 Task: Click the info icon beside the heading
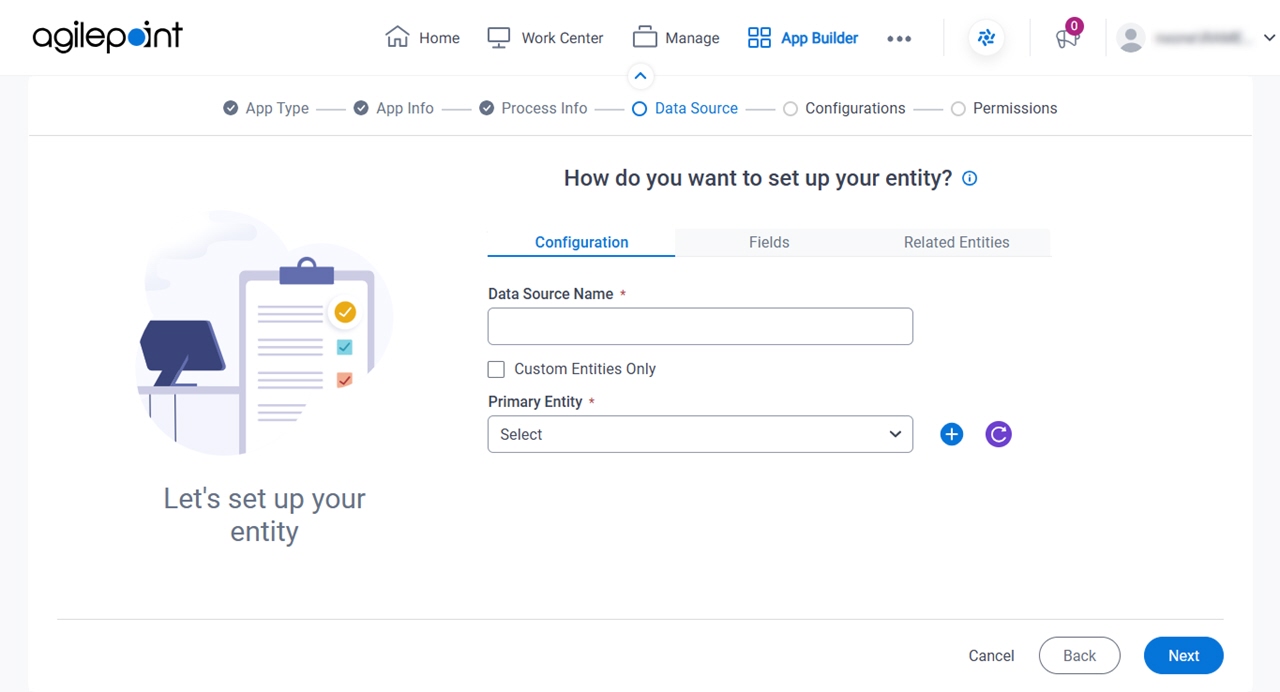point(969,178)
